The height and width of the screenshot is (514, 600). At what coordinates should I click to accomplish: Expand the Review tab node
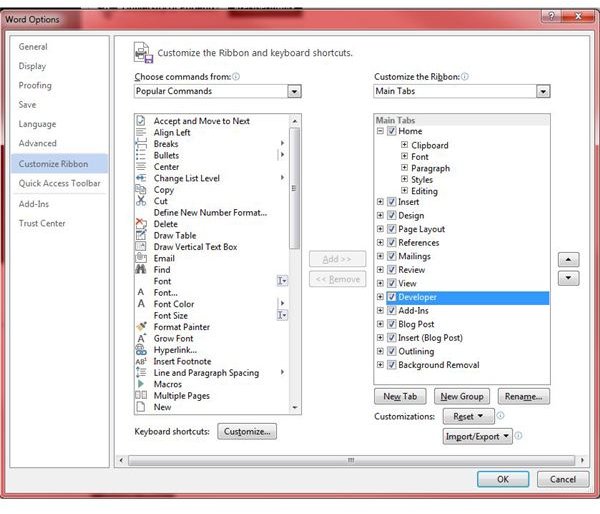click(380, 269)
